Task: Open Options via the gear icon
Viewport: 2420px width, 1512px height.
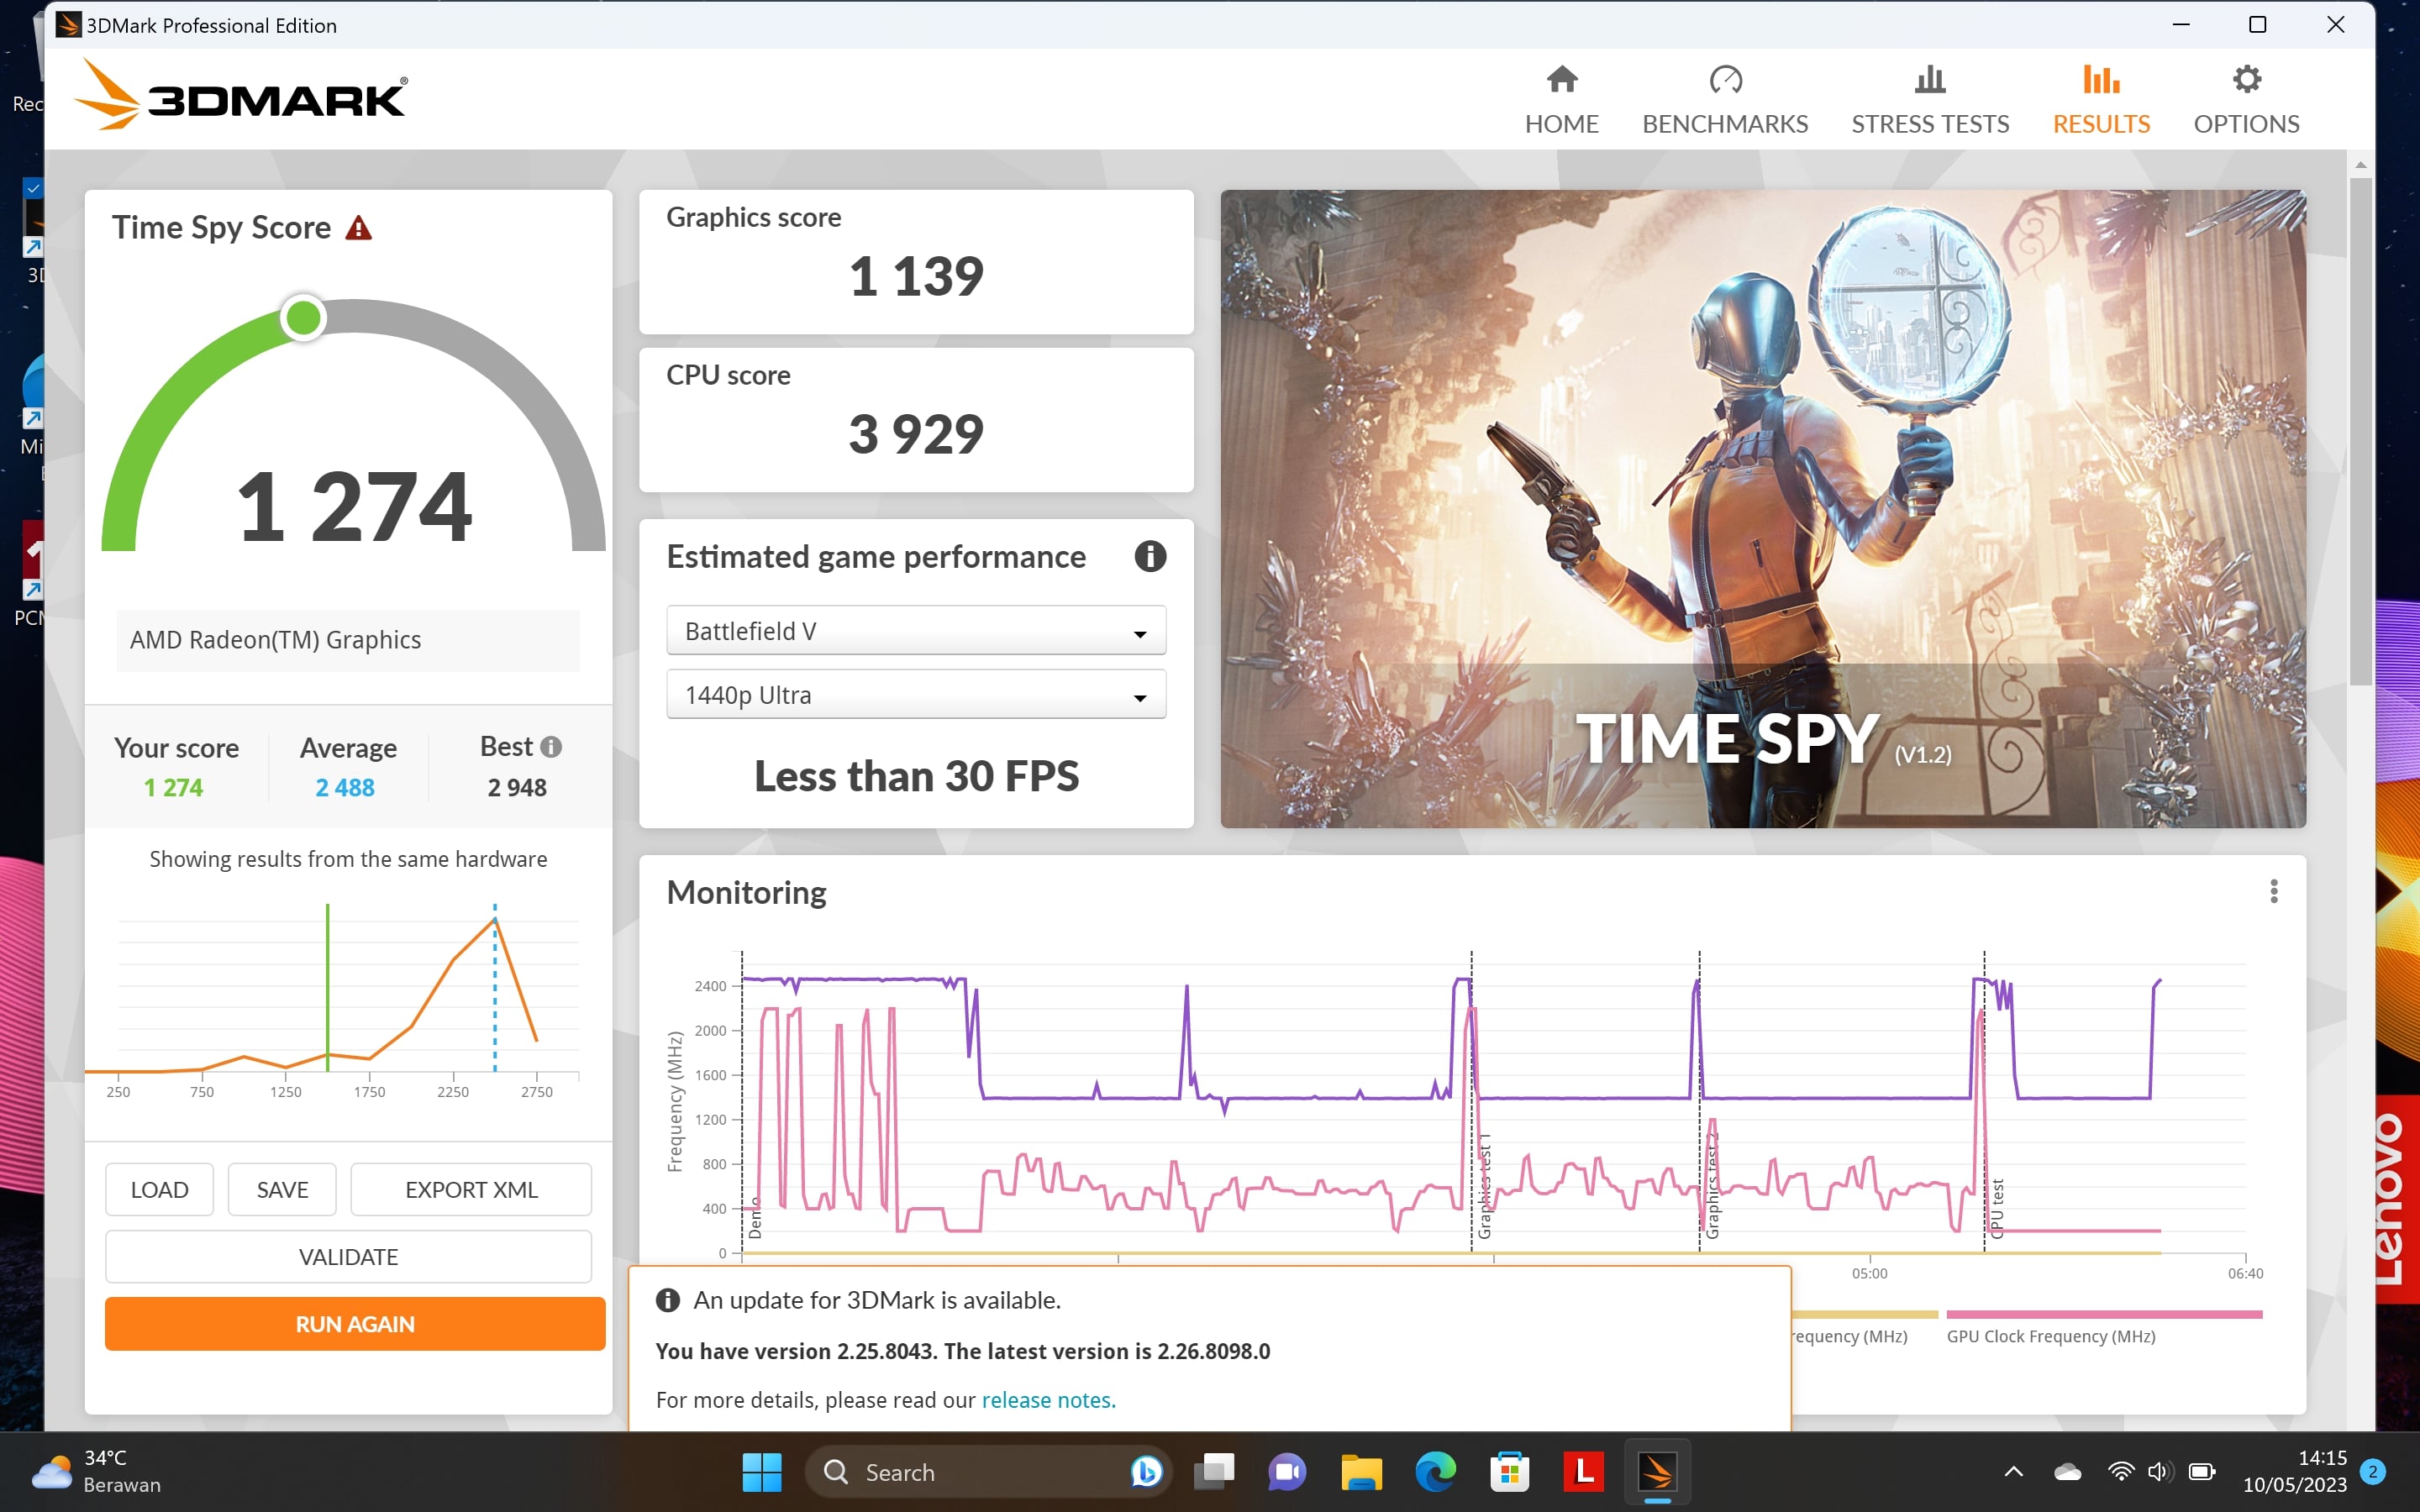Action: pyautogui.click(x=2245, y=78)
